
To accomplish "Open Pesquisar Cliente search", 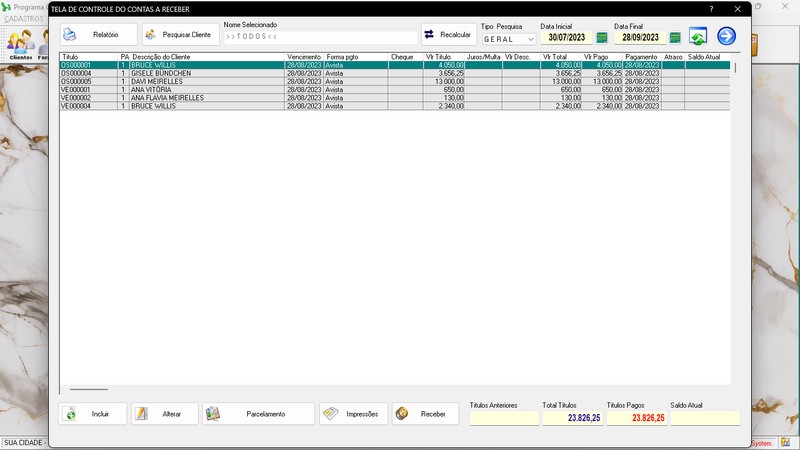I will [x=181, y=35].
